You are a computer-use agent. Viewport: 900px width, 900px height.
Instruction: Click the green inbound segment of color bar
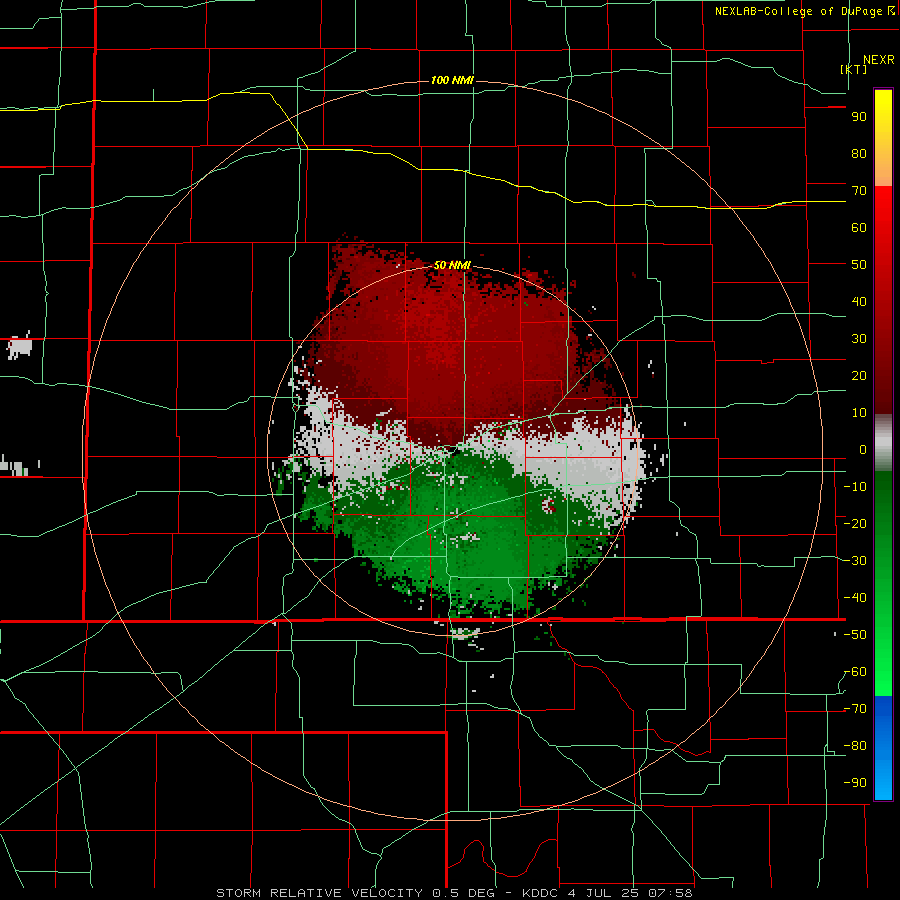(883, 583)
